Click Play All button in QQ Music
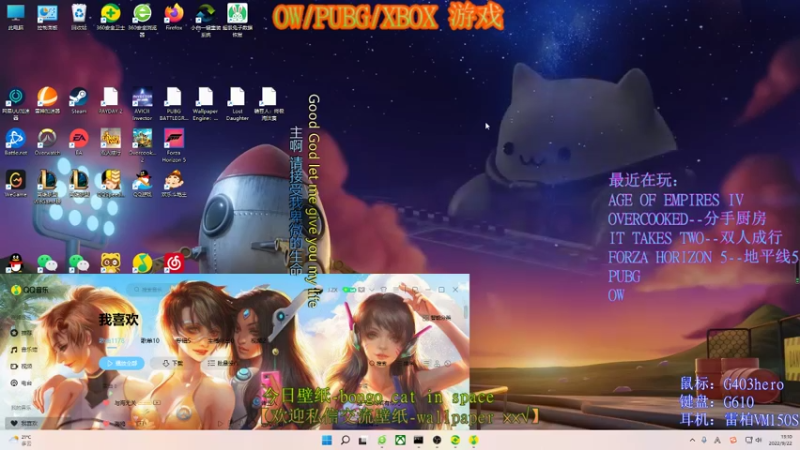 pos(122,363)
